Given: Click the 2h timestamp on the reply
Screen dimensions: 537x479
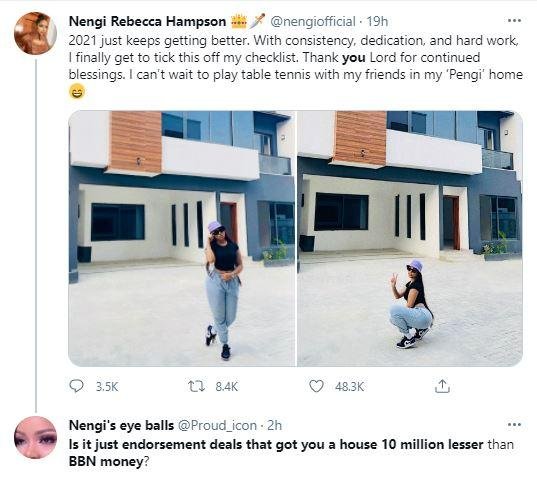Looking at the screenshot, I should pos(274,425).
